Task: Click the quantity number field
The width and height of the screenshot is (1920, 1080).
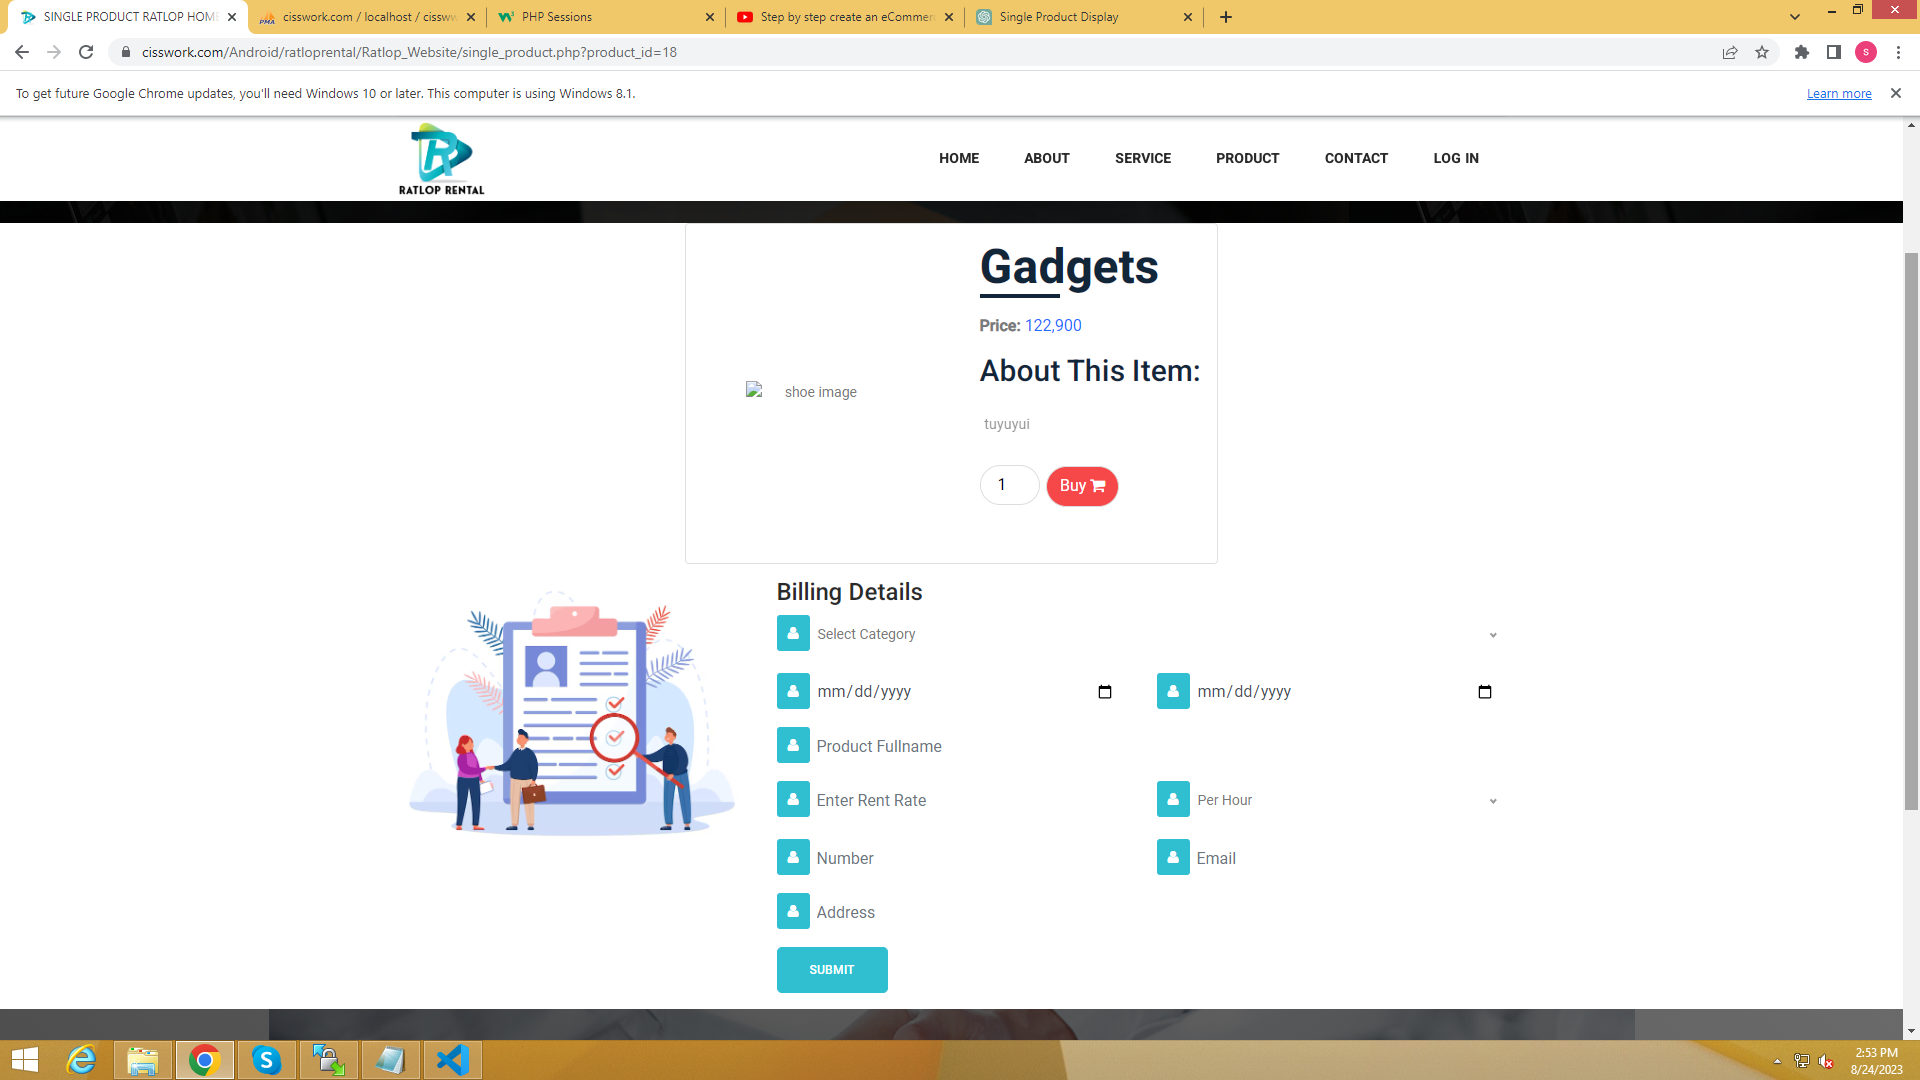Action: [x=1008, y=485]
